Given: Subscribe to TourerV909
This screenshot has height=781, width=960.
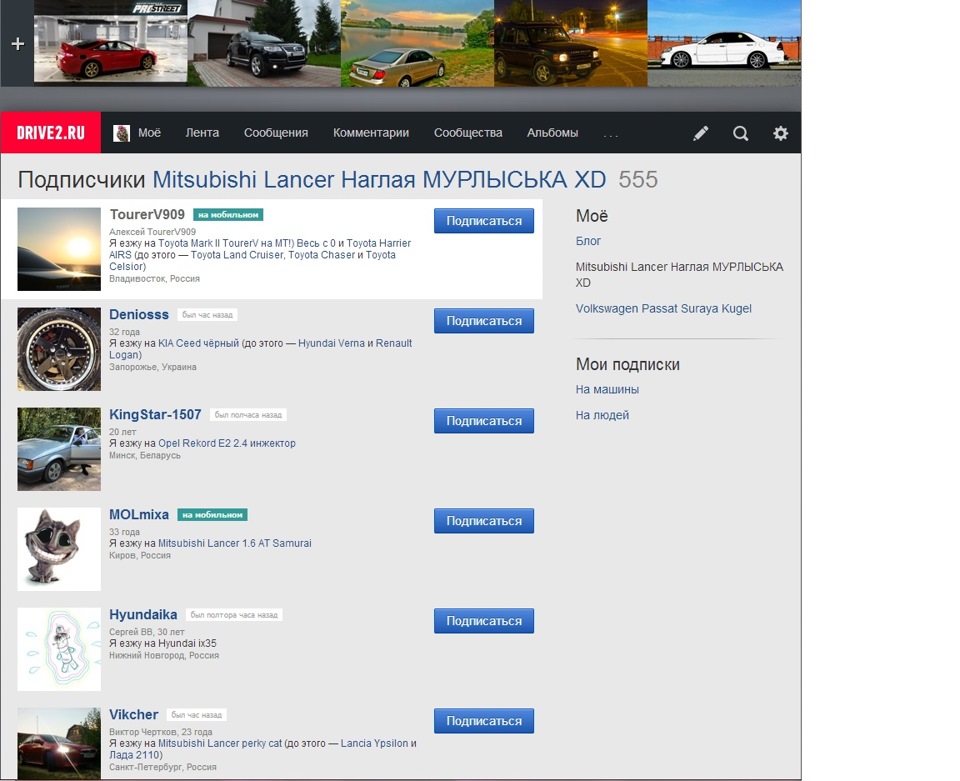Looking at the screenshot, I should [x=484, y=220].
